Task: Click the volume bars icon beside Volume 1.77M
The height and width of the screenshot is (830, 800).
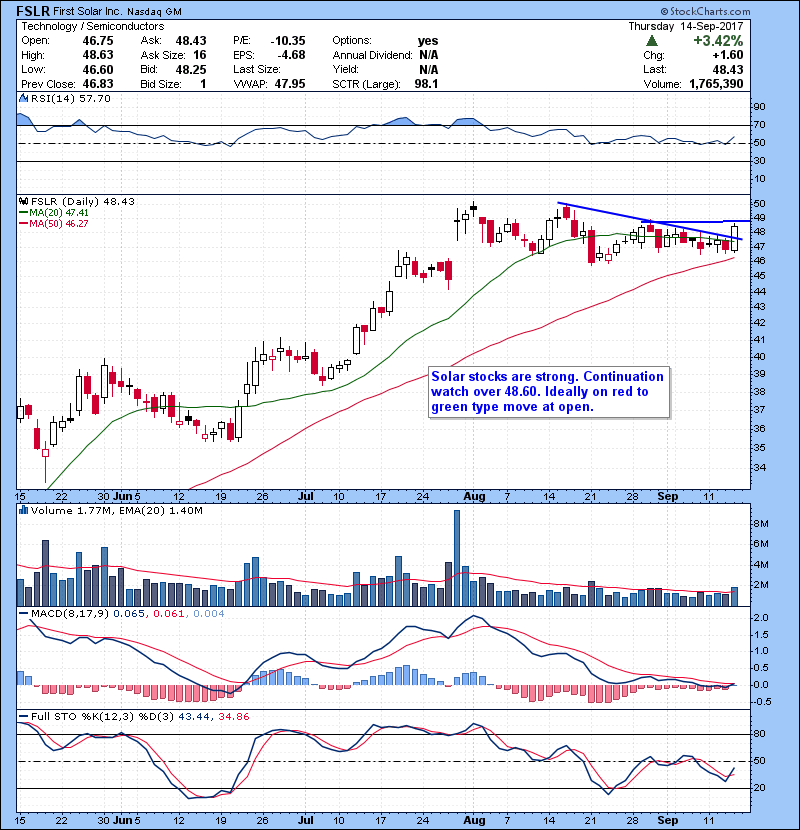Action: point(23,510)
